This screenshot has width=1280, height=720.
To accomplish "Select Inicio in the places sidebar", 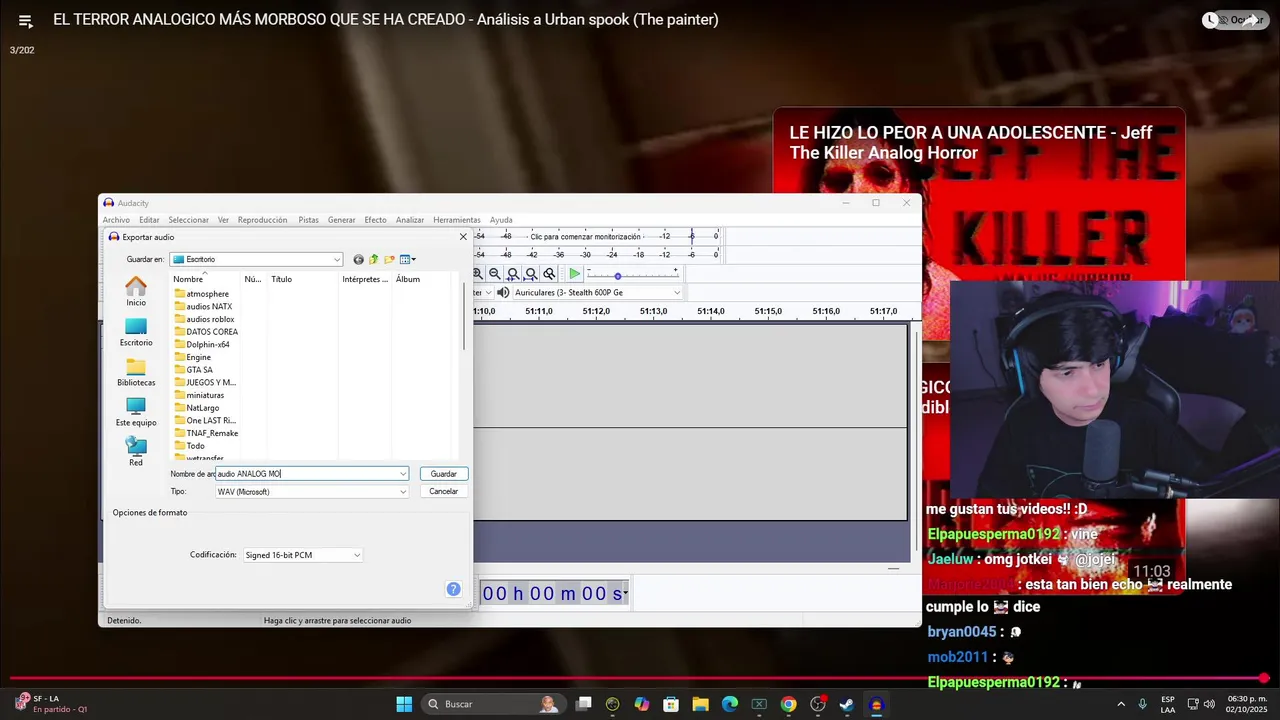I will [x=136, y=292].
